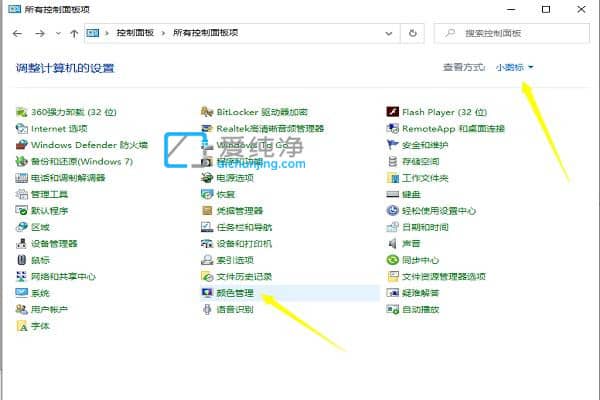Go forward with the forward arrow
This screenshot has width=600, height=400.
(x=40, y=34)
